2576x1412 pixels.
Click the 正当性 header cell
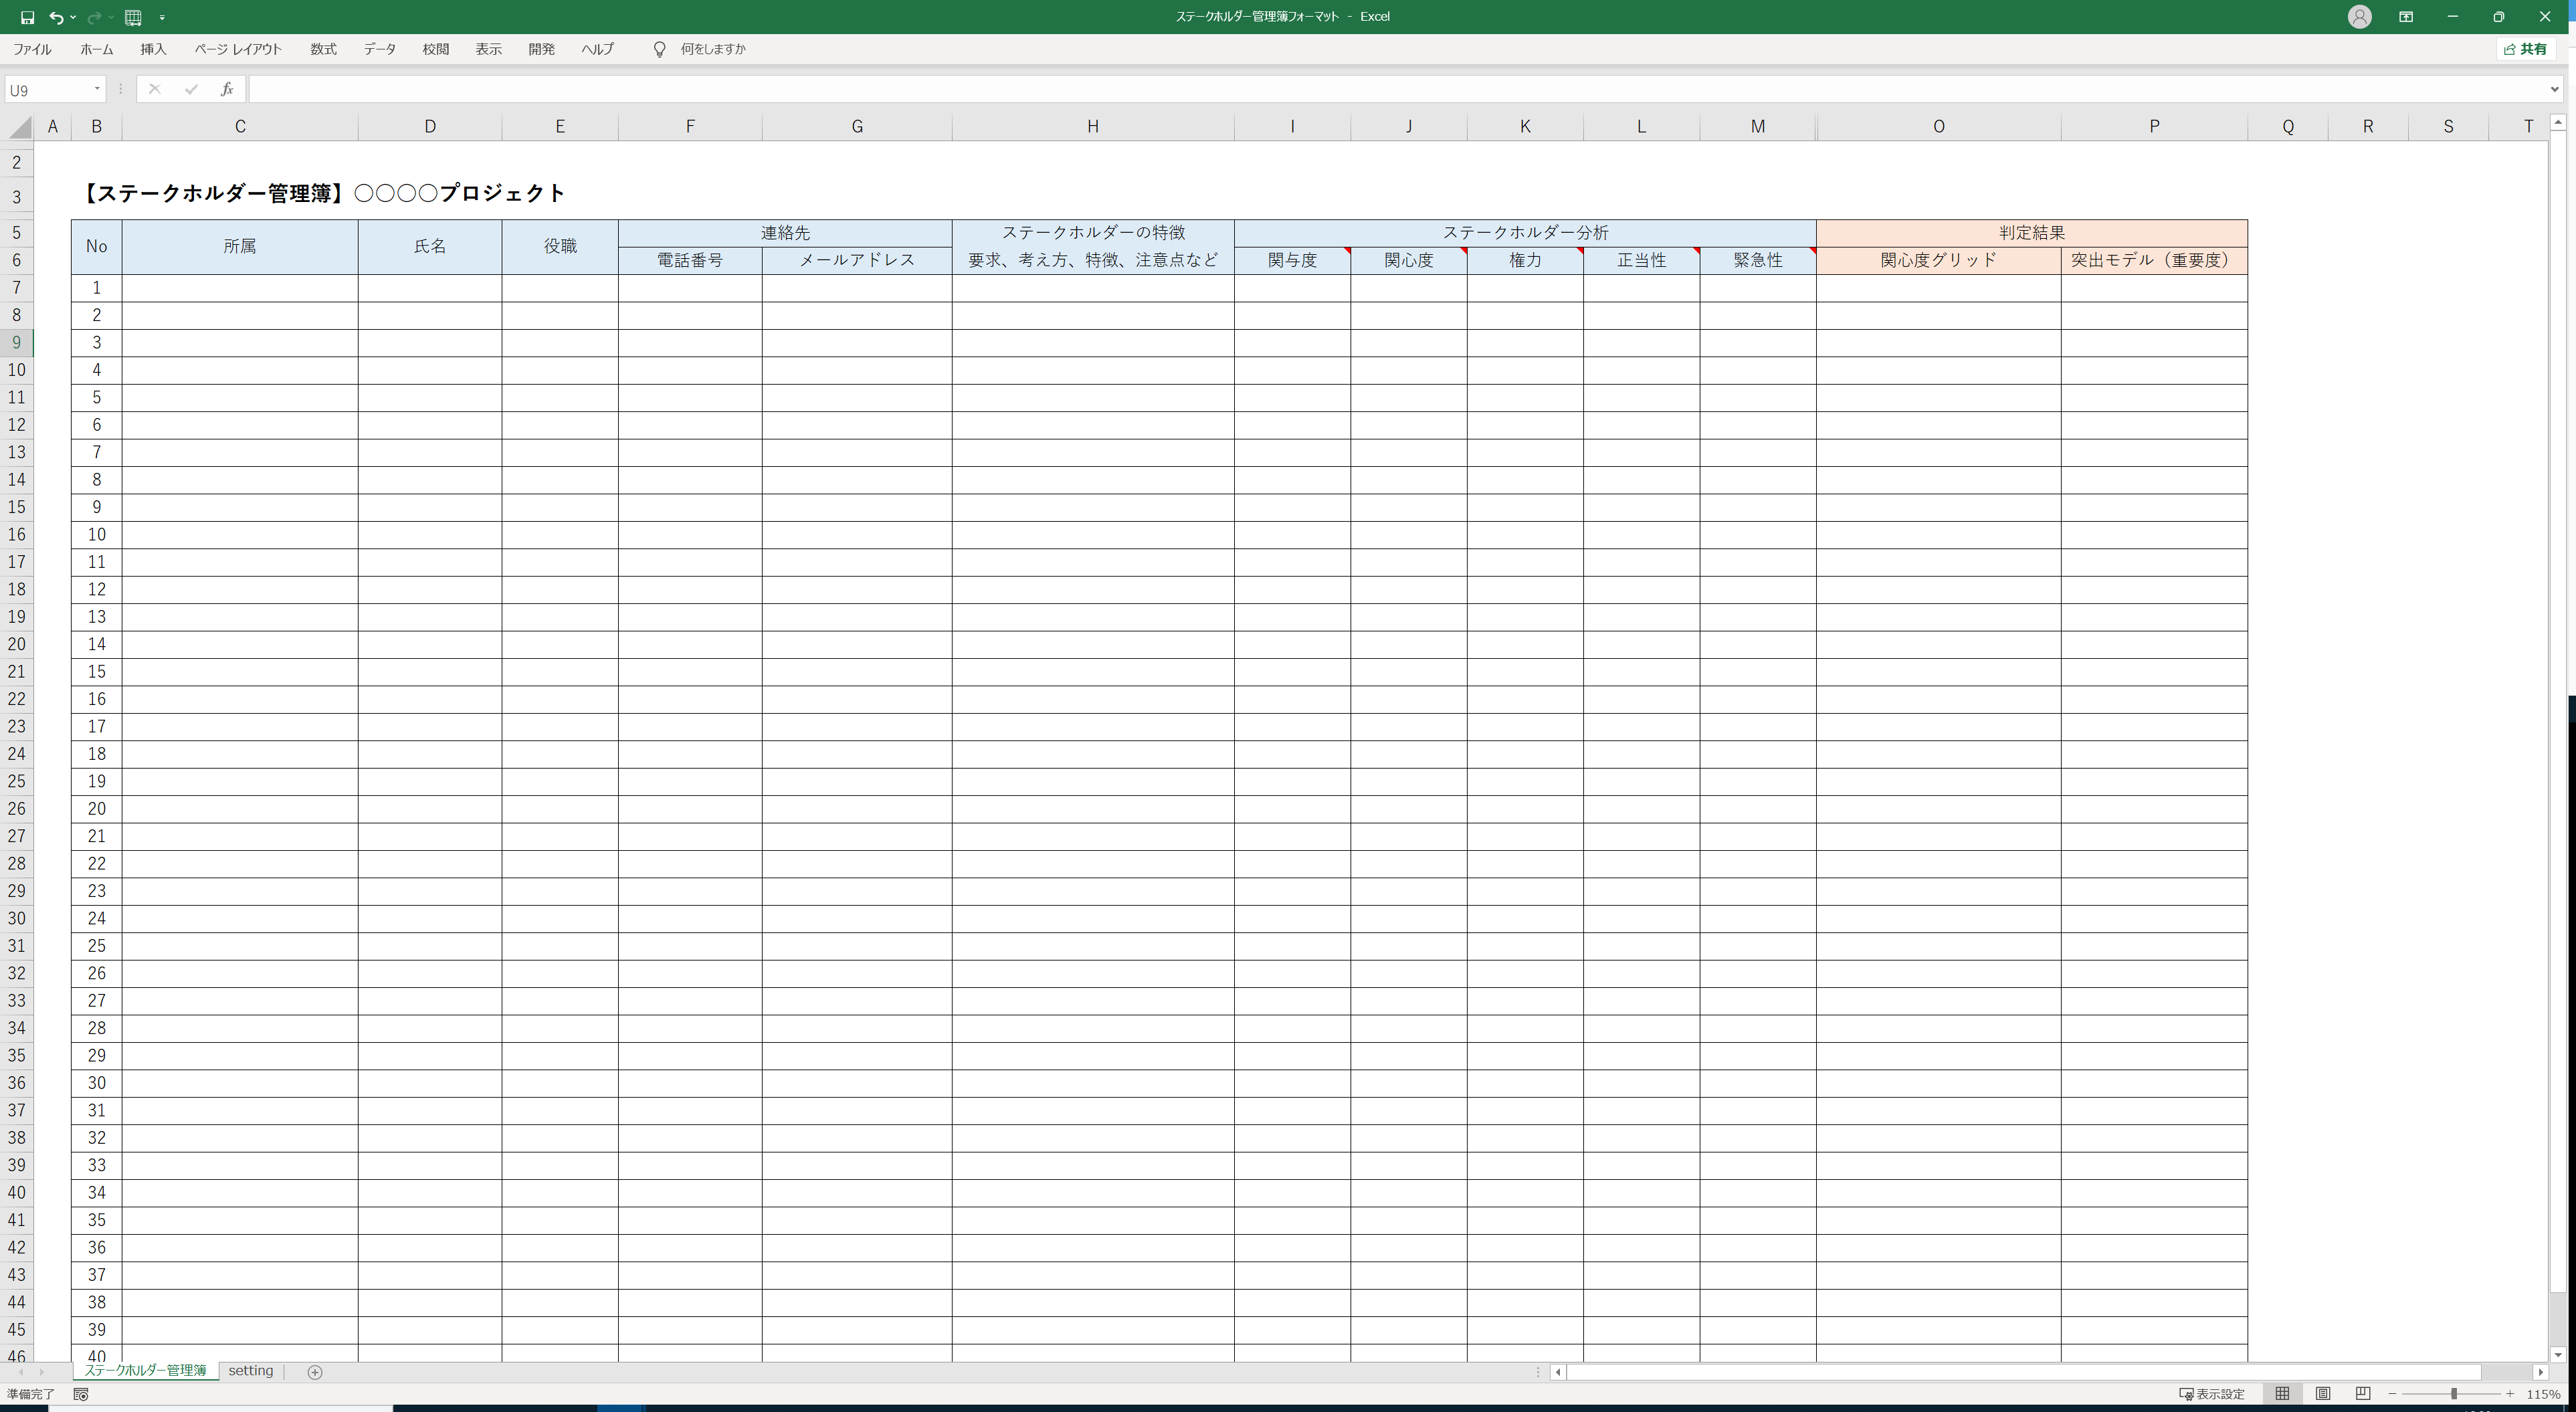pyautogui.click(x=1641, y=260)
